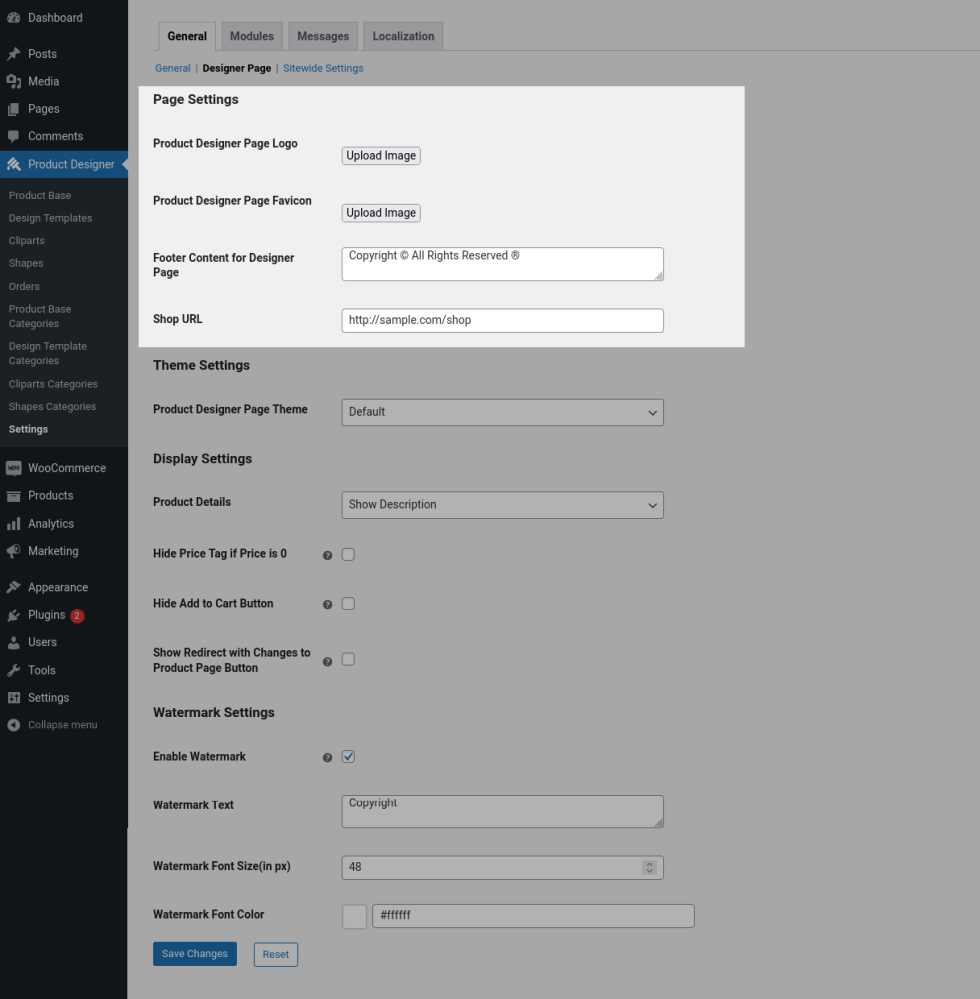Click help icon beside Enable Watermark
This screenshot has height=999, width=980.
[327, 758]
